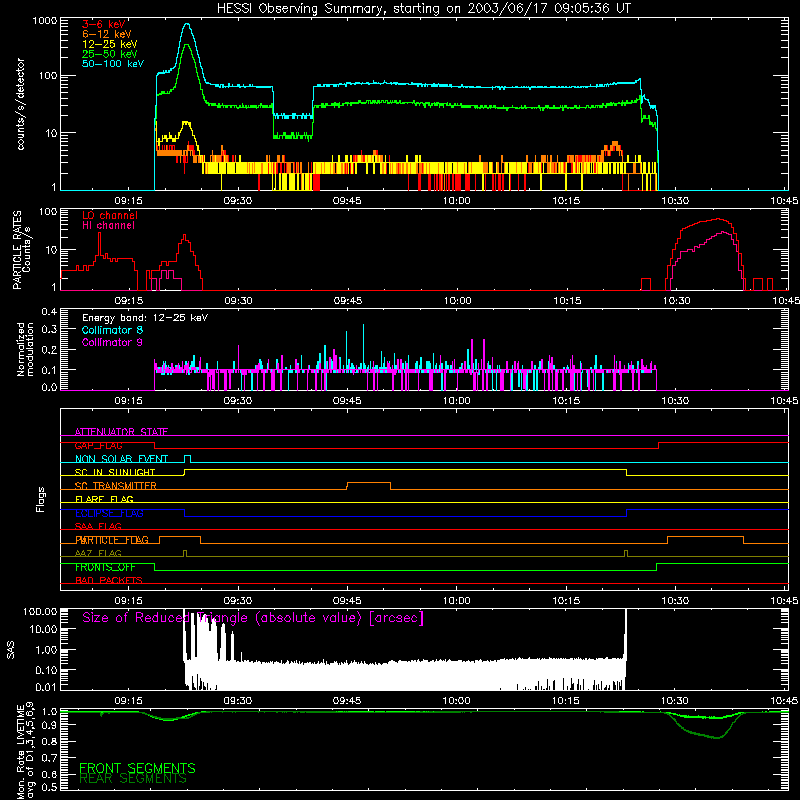
Task: Select the LO channel legend label
Action: [x=110, y=215]
